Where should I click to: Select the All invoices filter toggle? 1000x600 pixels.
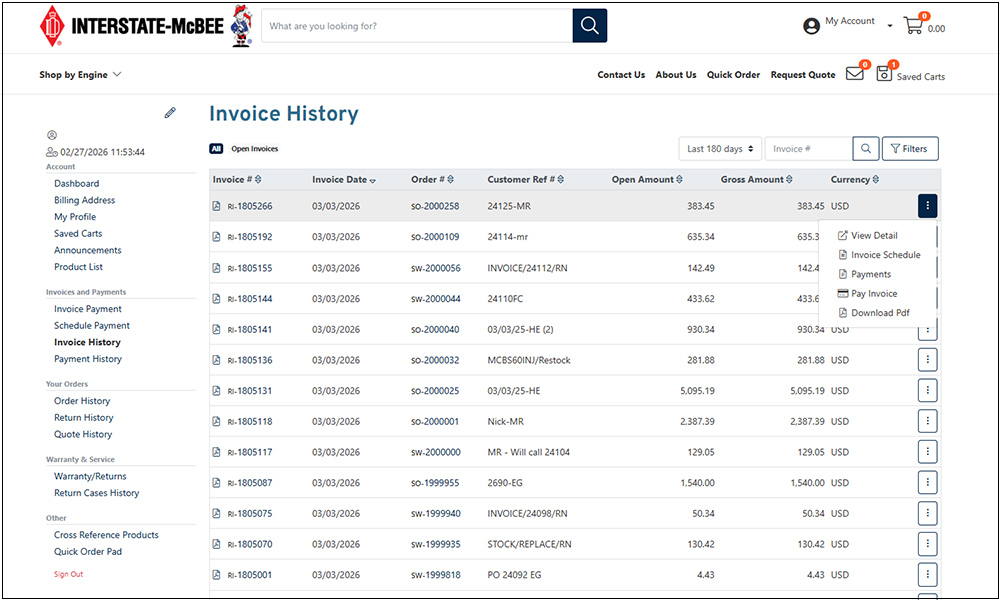pyautogui.click(x=216, y=149)
